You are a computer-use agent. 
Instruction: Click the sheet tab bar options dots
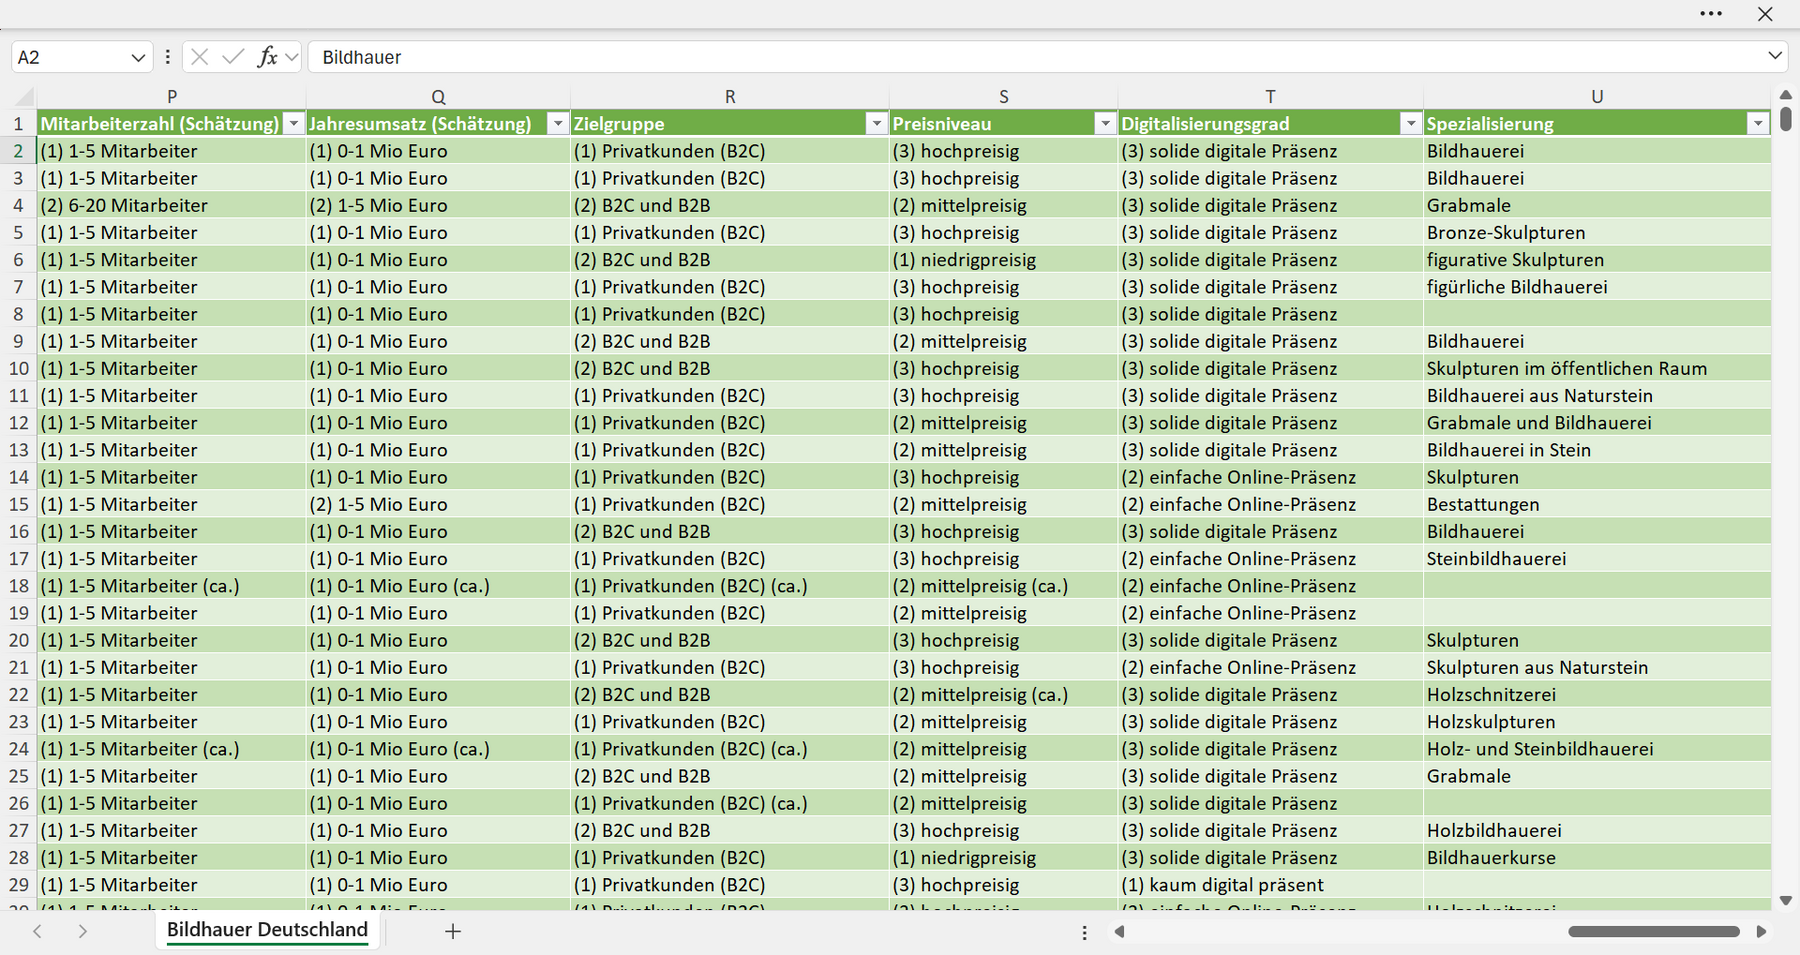pyautogui.click(x=1084, y=932)
